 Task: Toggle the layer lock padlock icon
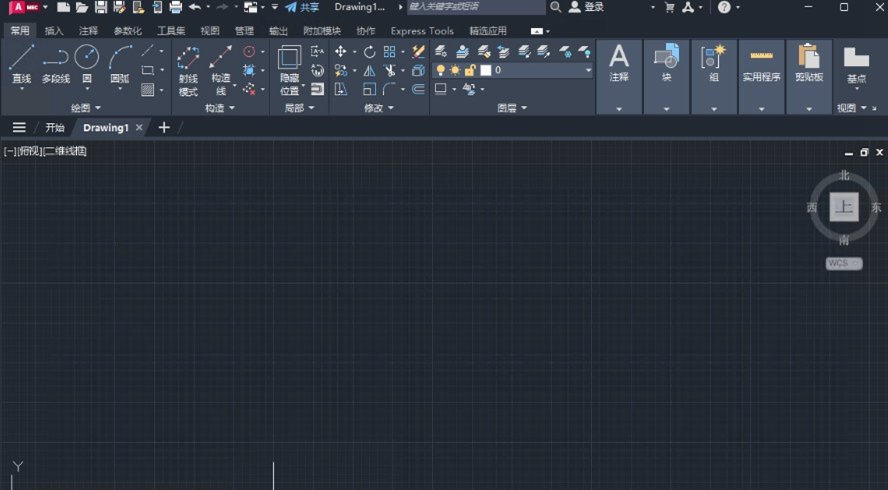(469, 70)
